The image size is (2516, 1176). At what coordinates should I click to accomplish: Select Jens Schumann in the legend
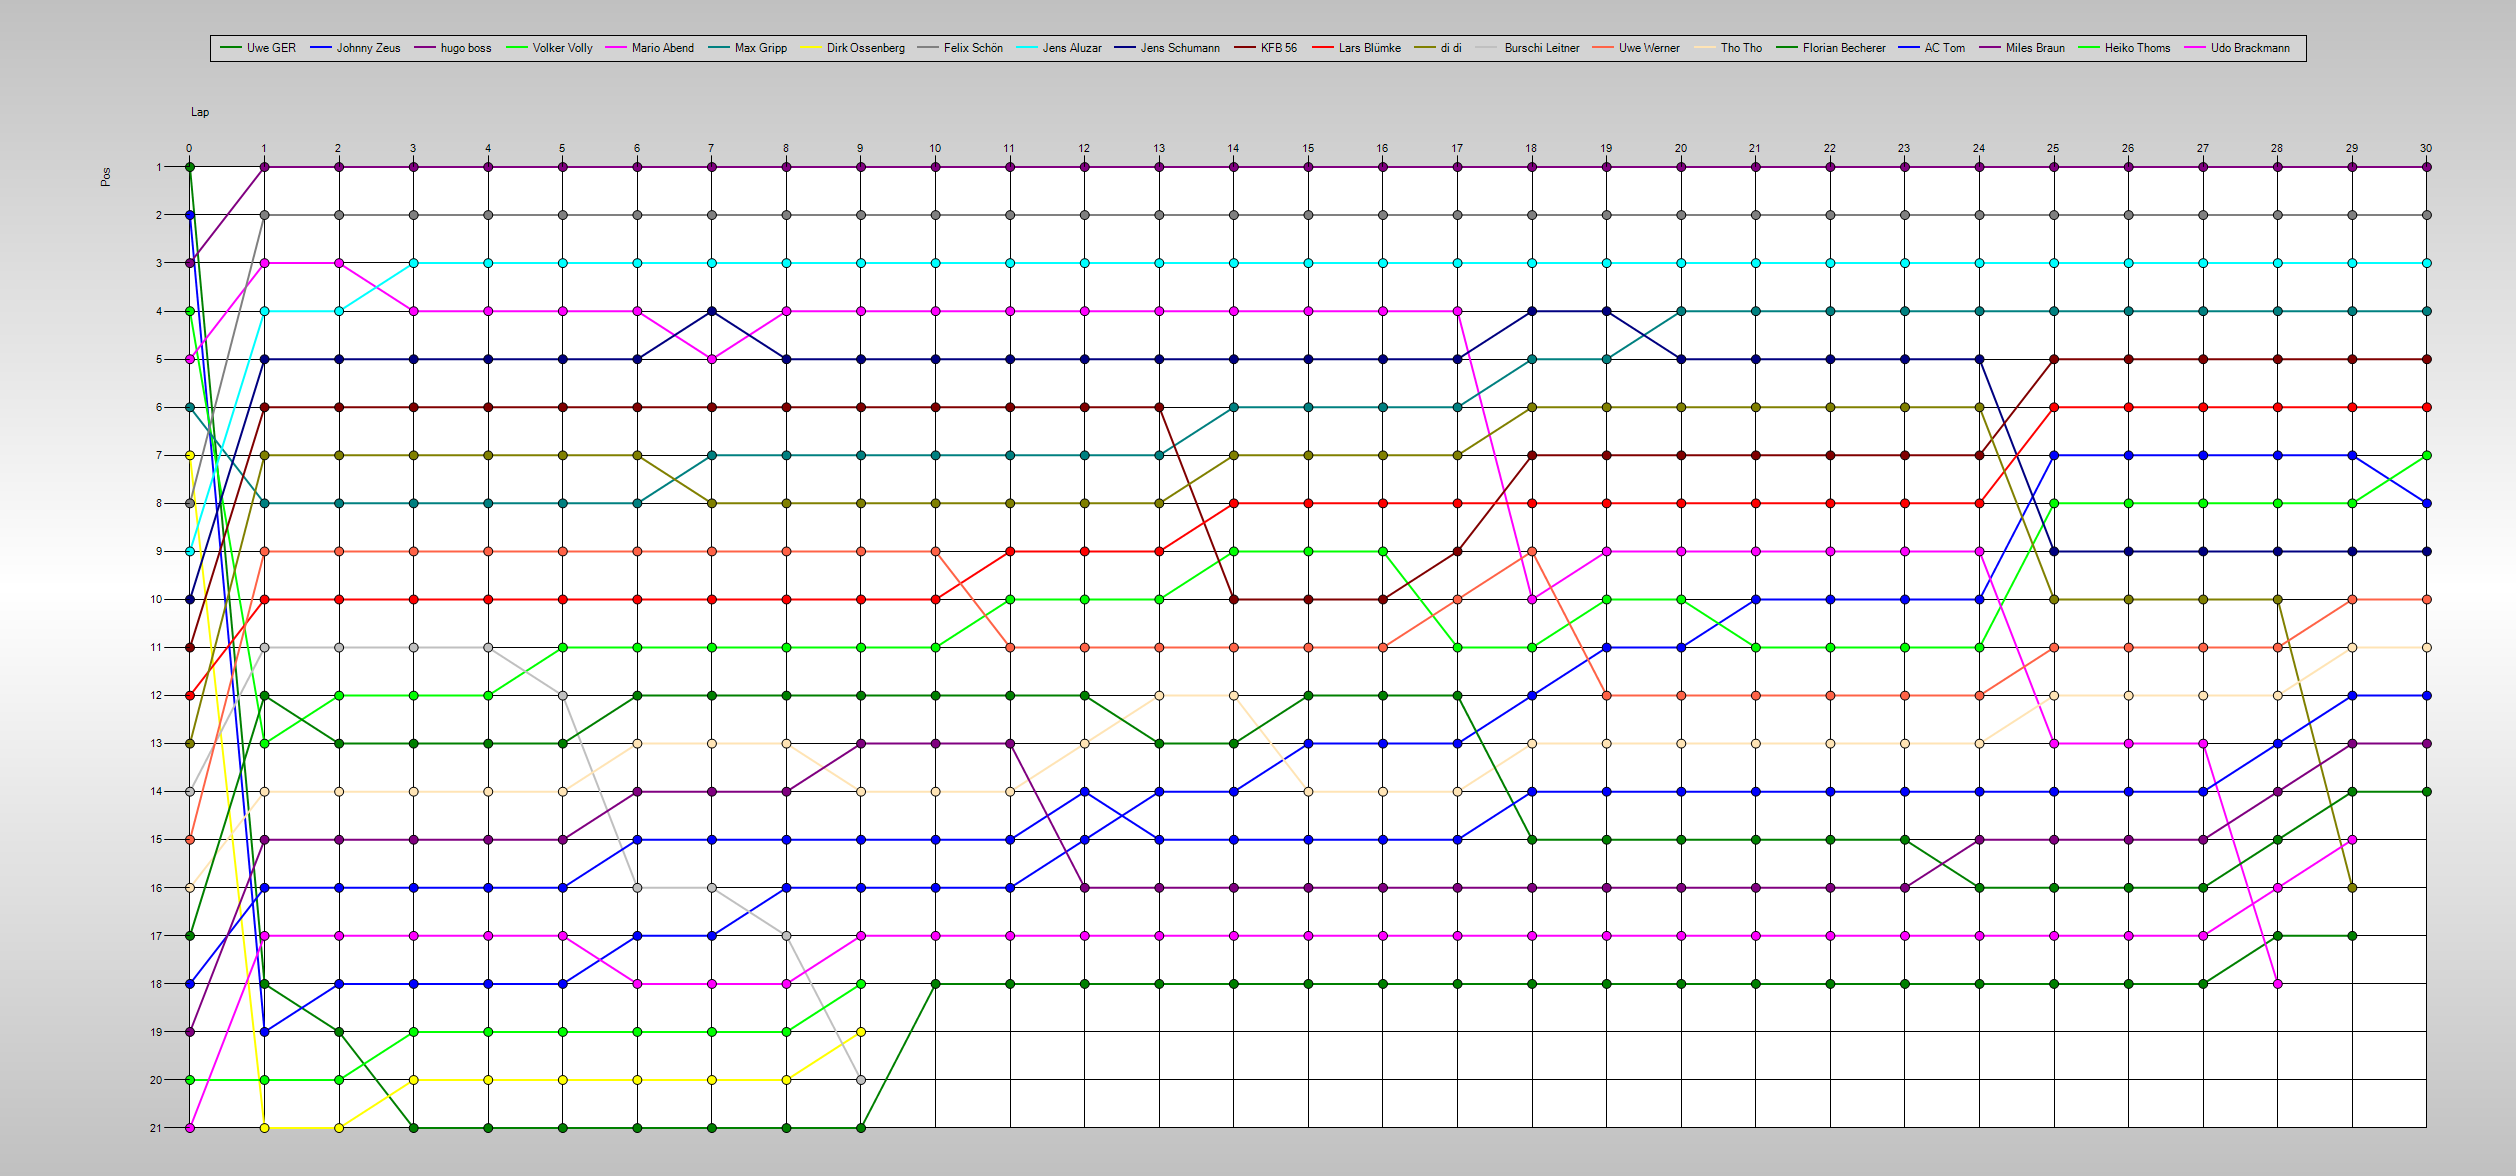[x=1167, y=48]
